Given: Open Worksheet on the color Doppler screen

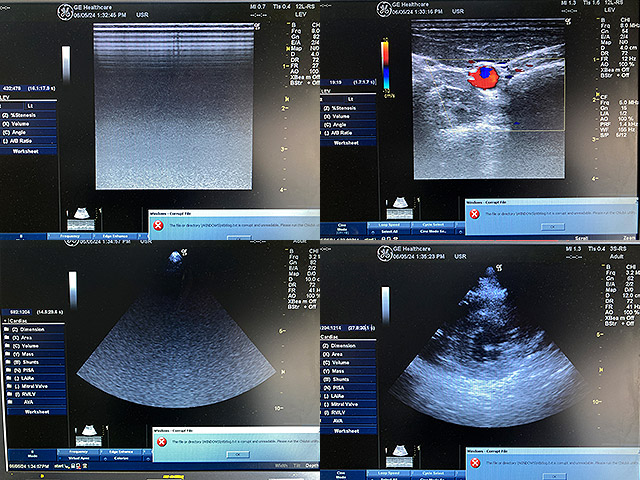Looking at the screenshot, I should (348, 143).
